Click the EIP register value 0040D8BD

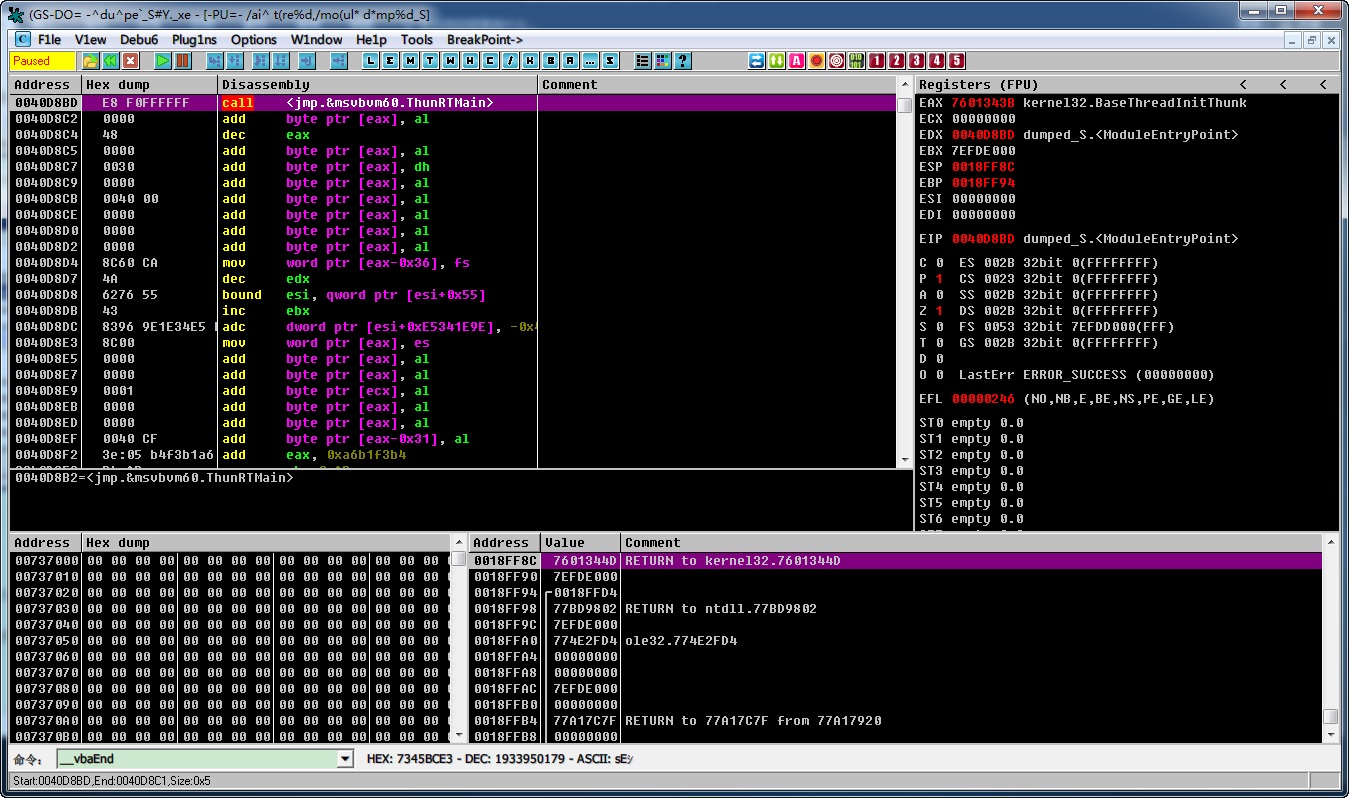[x=983, y=239]
